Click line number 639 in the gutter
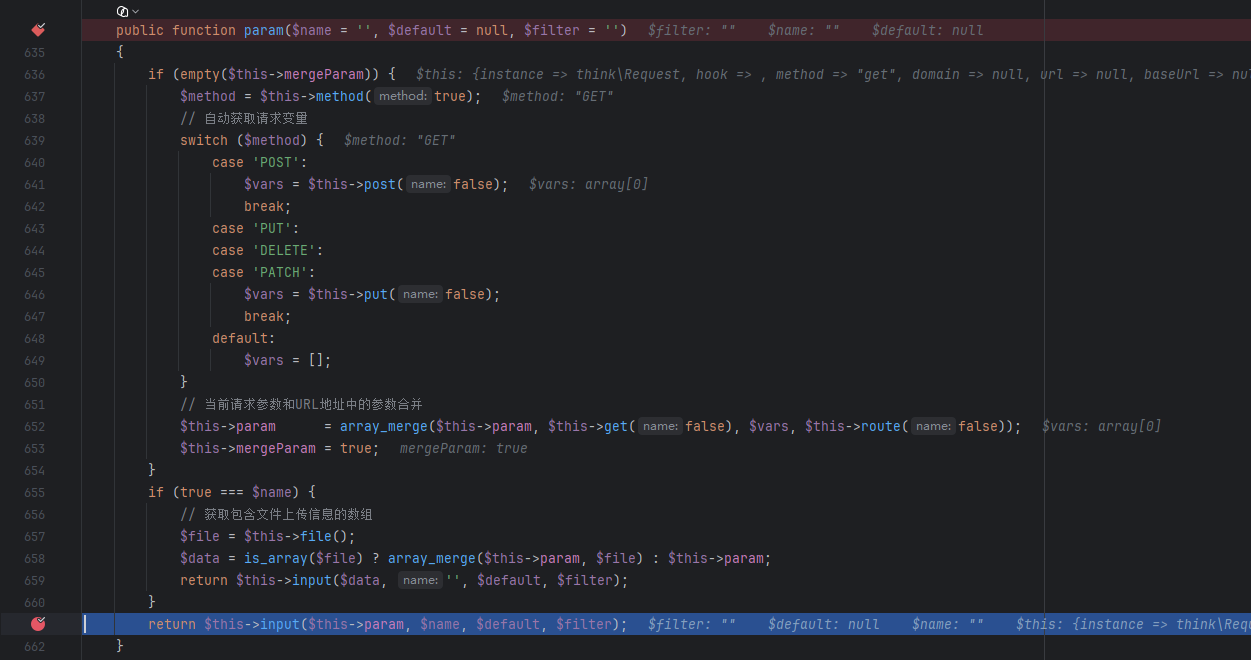 click(34, 140)
